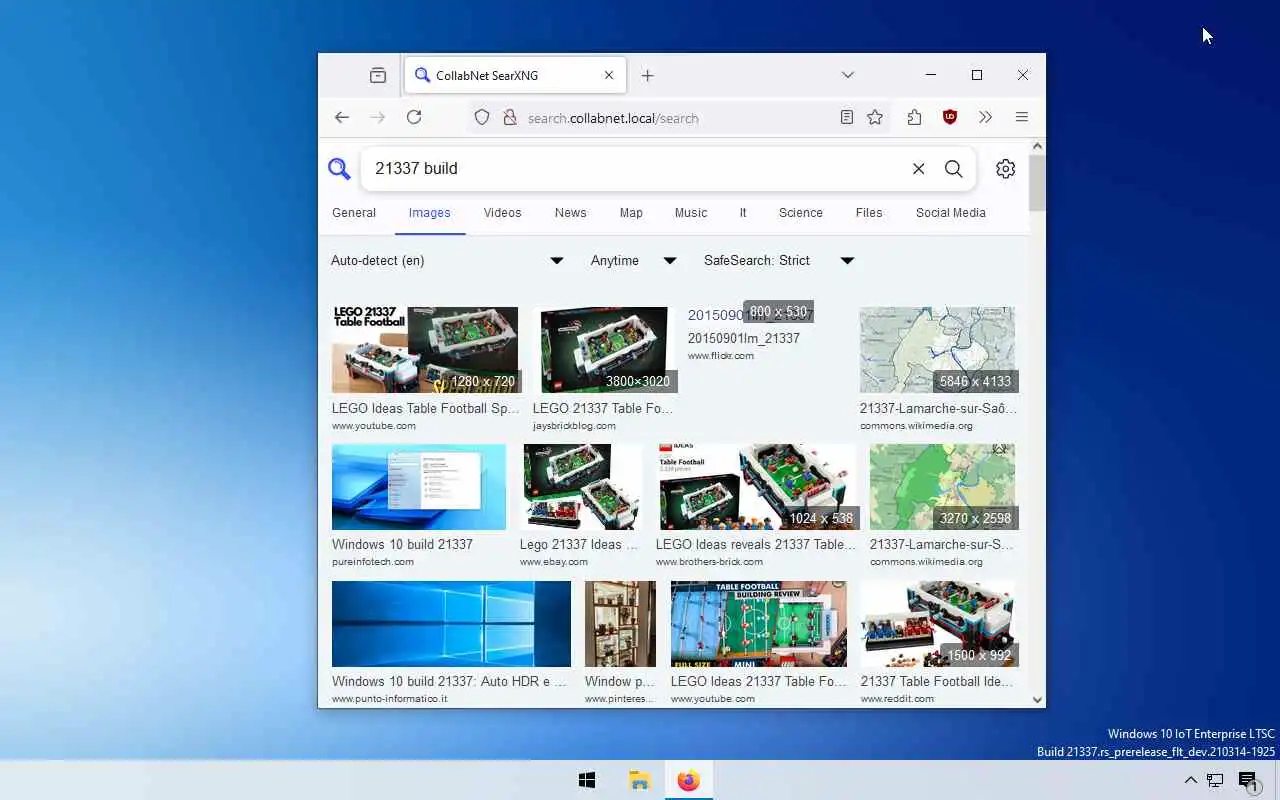Click 'Windows 10 build 21337: Auto HDR' title
This screenshot has width=1280, height=800.
[449, 682]
